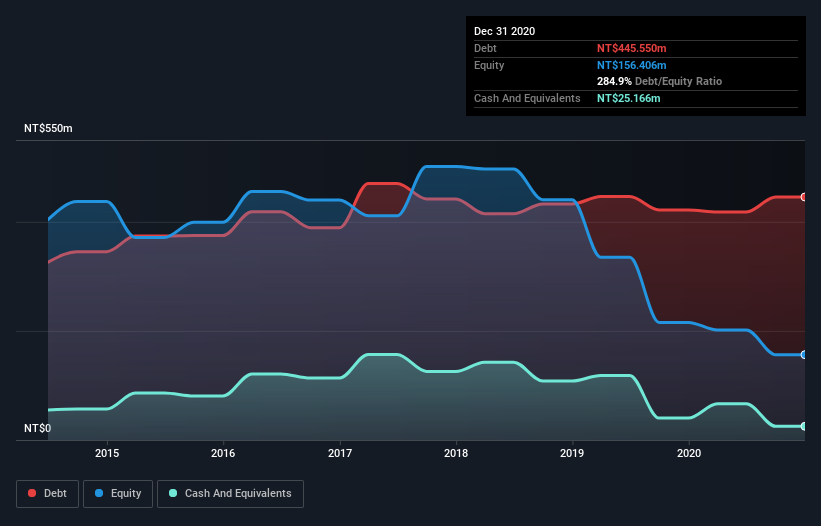Click the tooltip Debt row label
The height and width of the screenshot is (526, 821).
pos(485,48)
